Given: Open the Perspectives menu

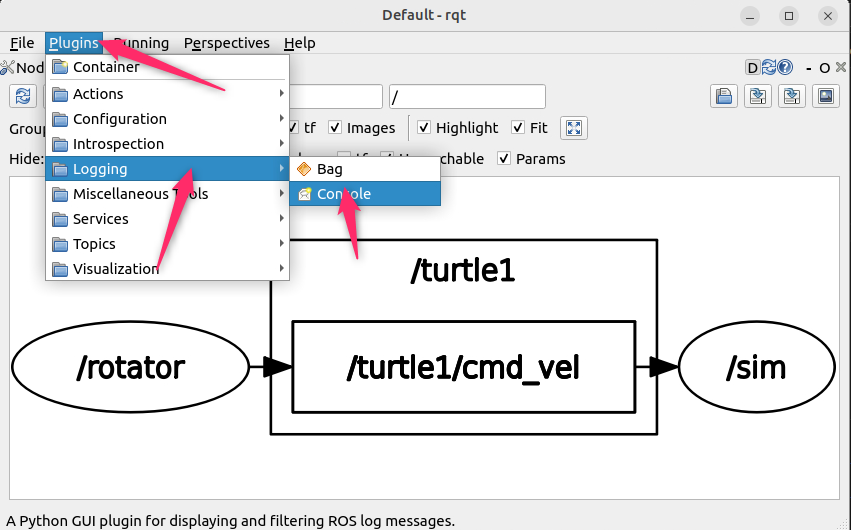Looking at the screenshot, I should coord(227,43).
